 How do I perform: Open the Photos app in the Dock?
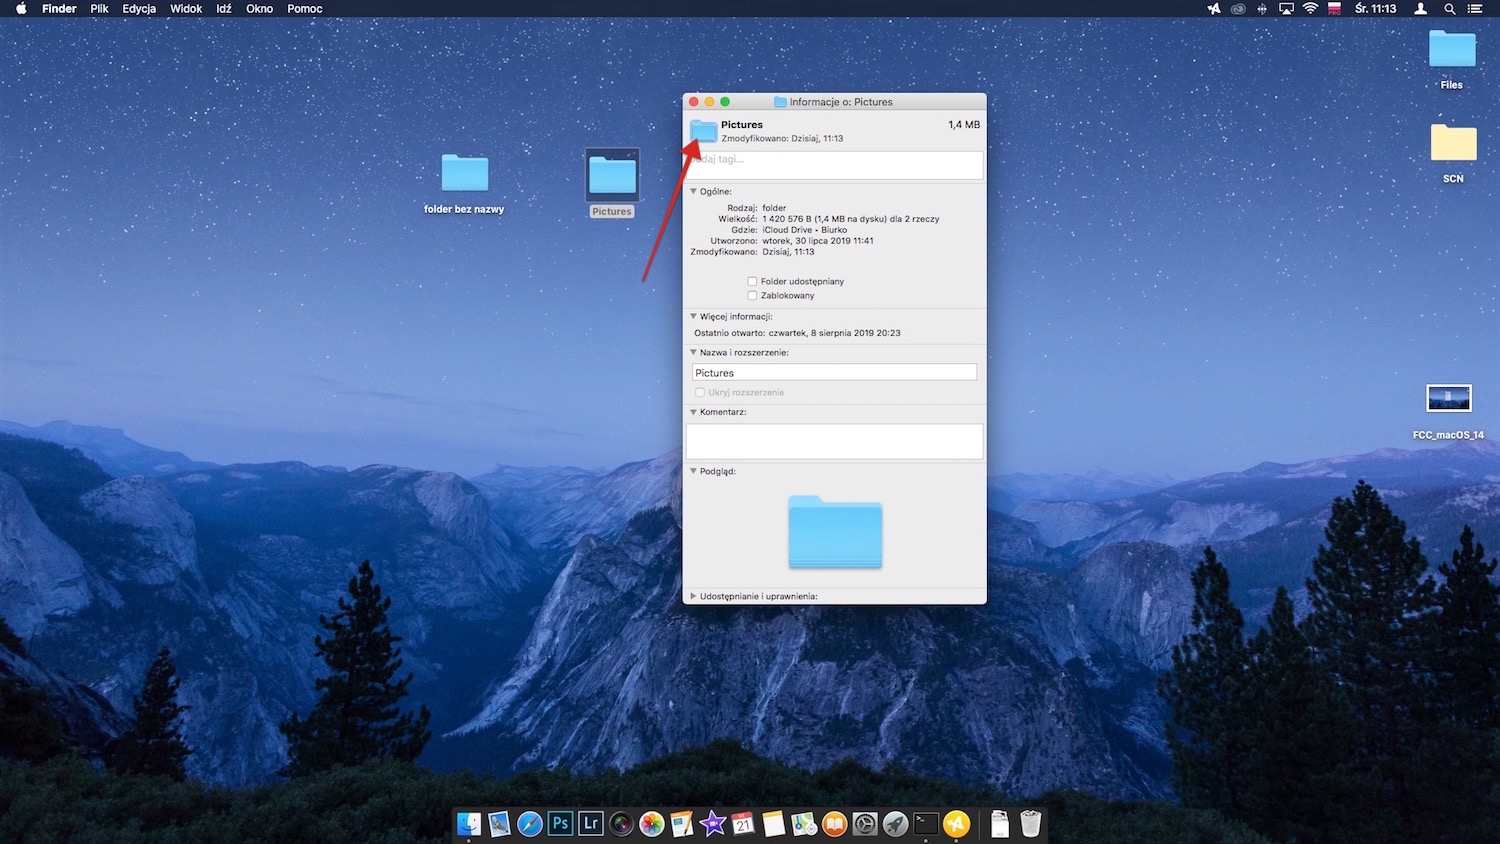tap(652, 823)
